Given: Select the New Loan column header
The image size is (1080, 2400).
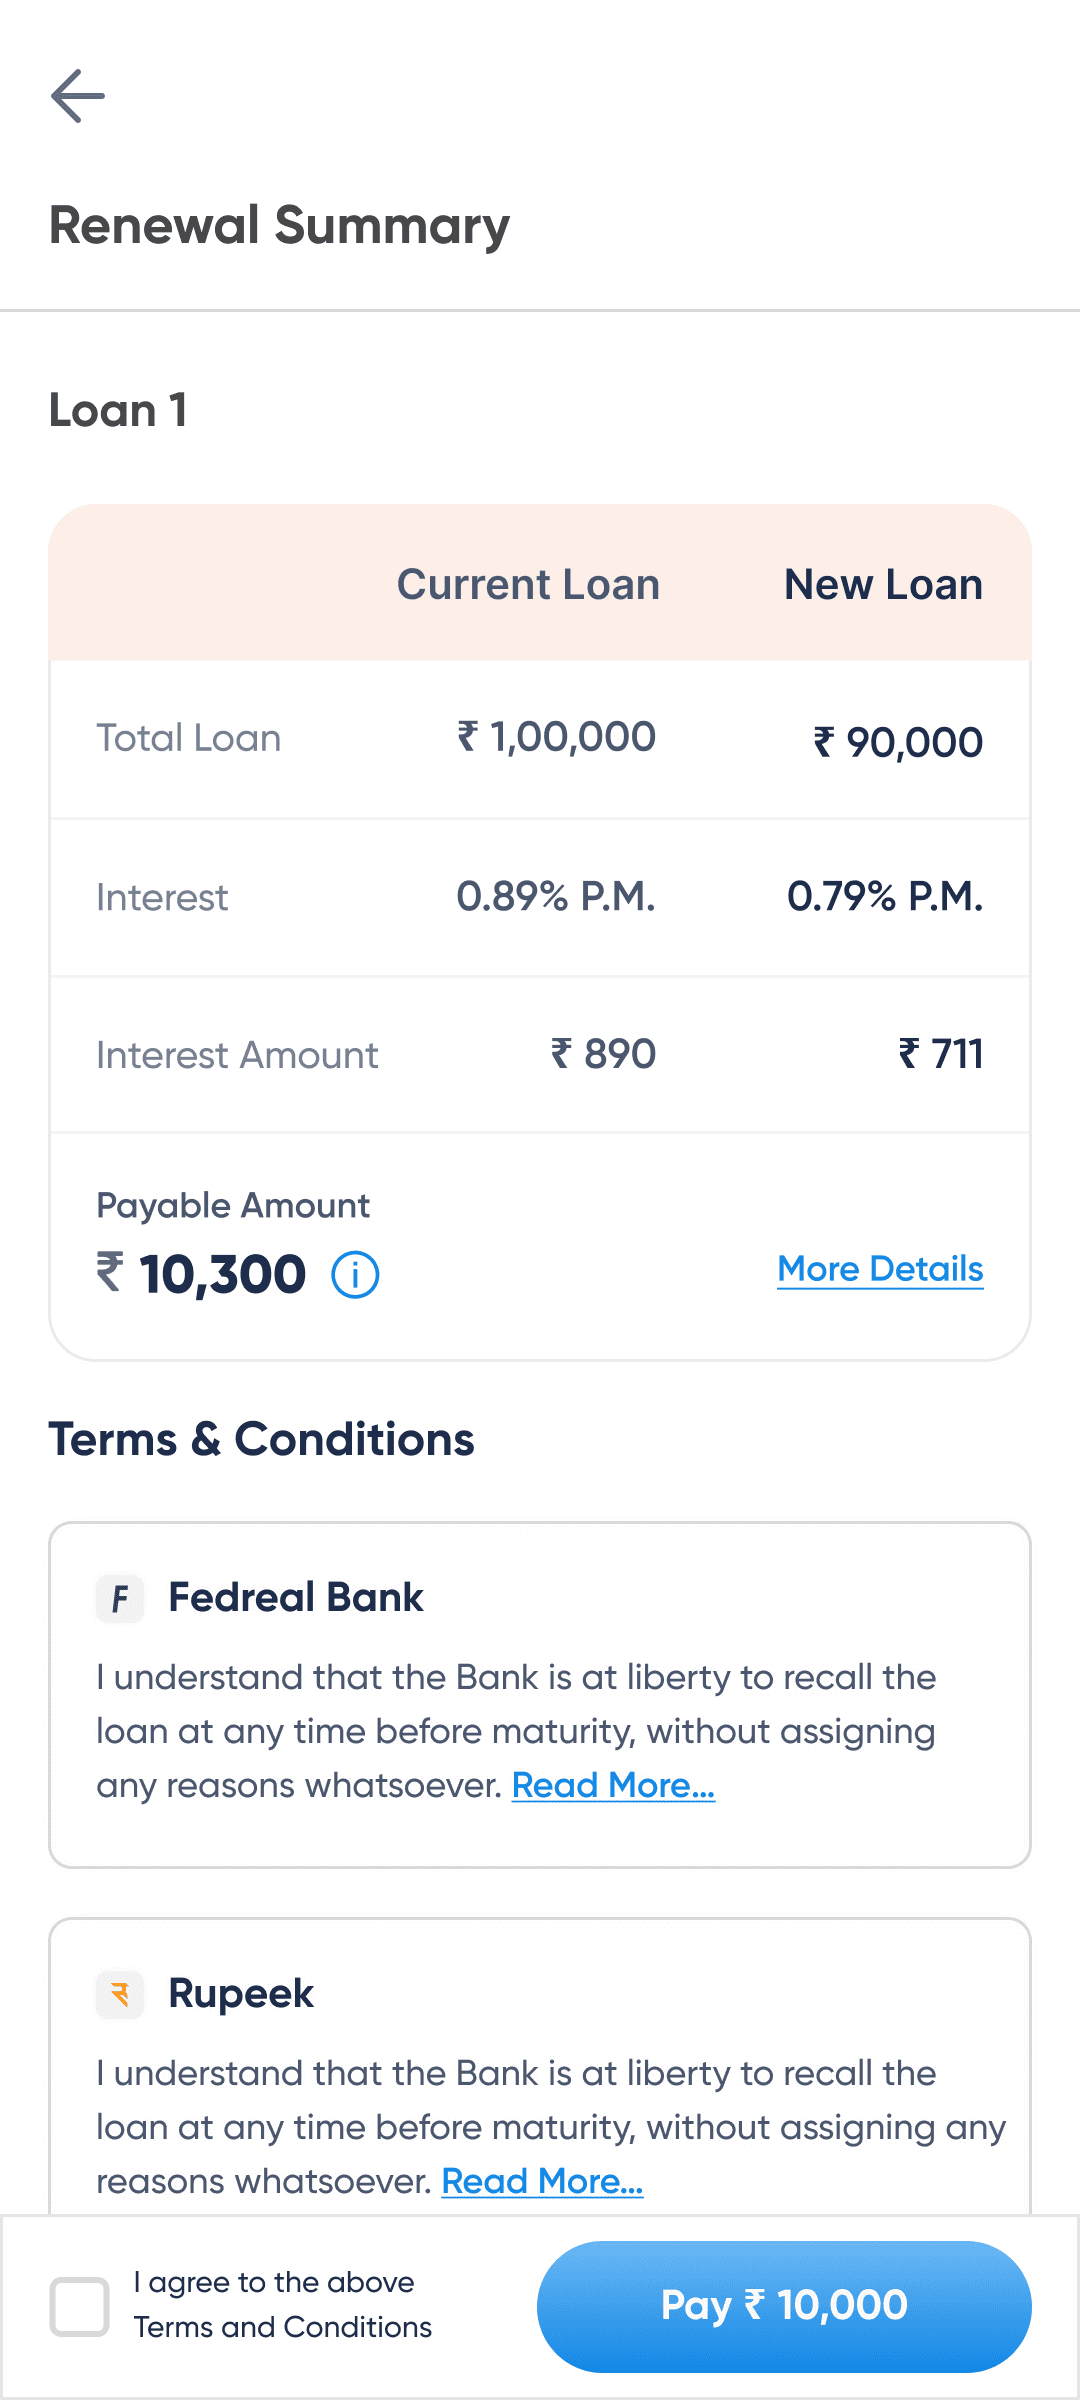Looking at the screenshot, I should tap(883, 585).
